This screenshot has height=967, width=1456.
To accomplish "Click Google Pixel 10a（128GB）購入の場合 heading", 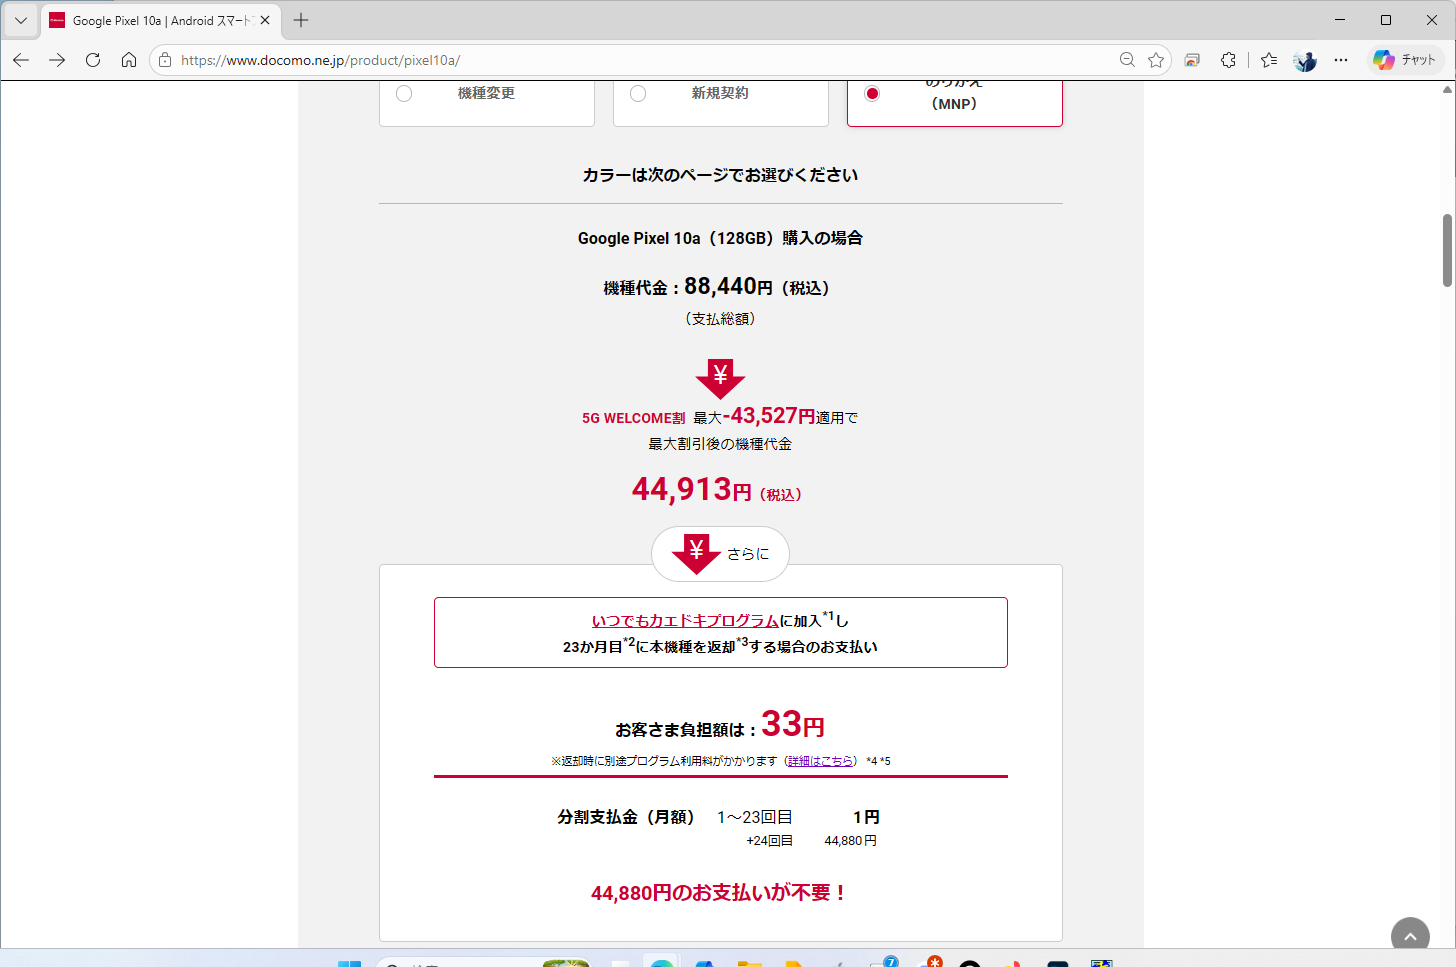I will (x=720, y=238).
